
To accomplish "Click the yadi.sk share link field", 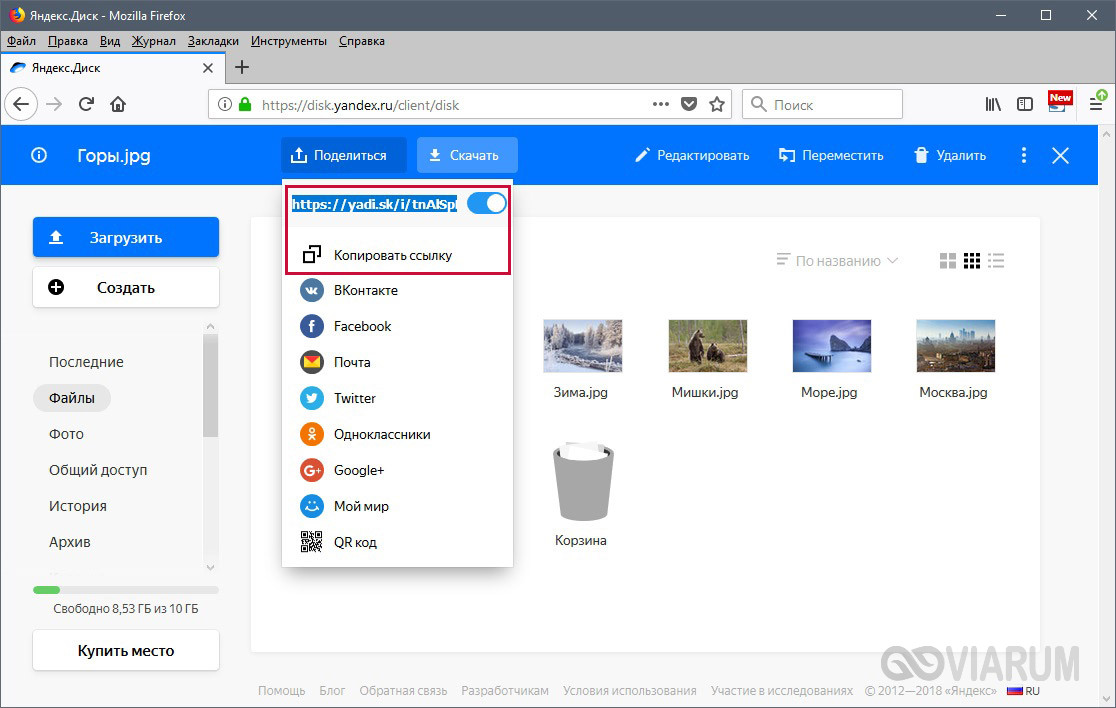I will click(374, 204).
